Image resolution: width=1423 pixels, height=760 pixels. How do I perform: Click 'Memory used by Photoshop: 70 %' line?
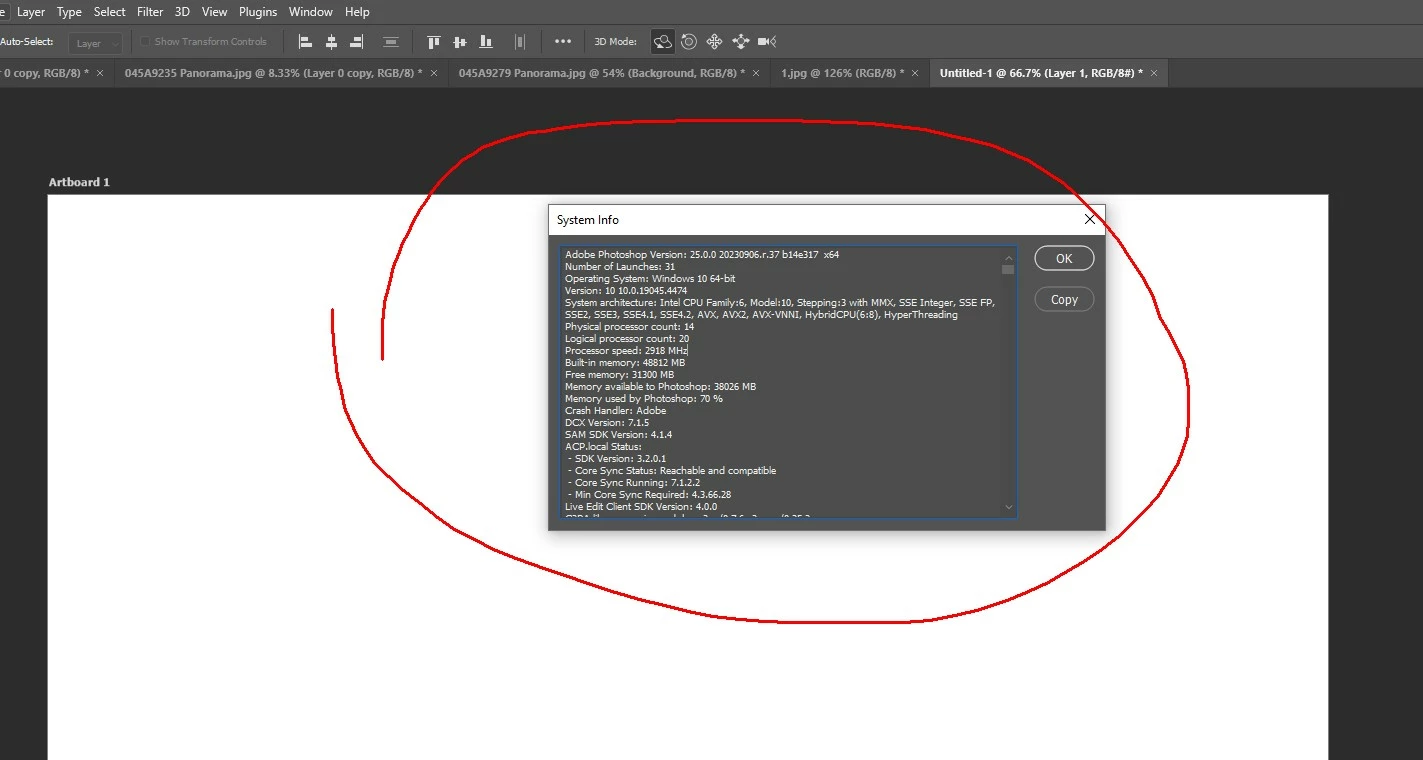pos(644,399)
